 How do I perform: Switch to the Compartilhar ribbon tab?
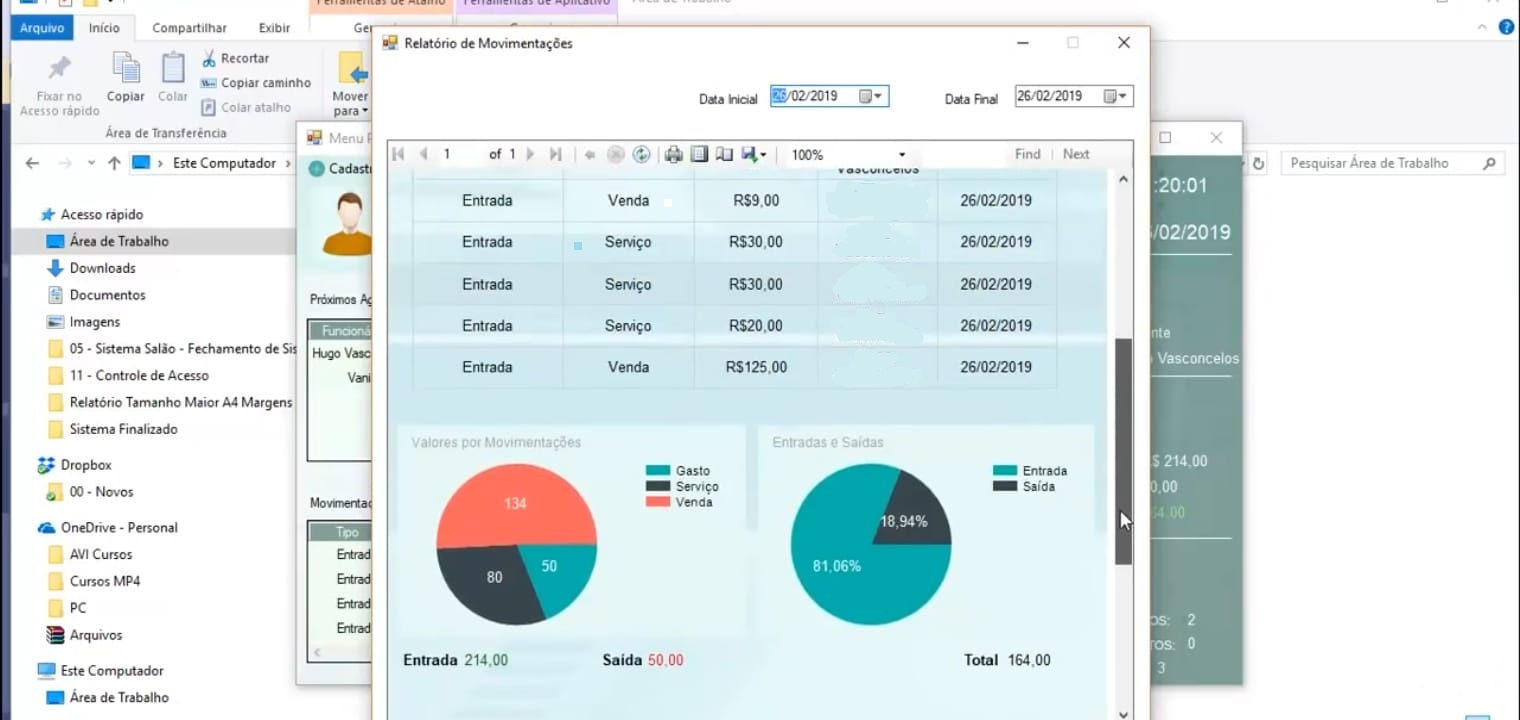(x=189, y=28)
